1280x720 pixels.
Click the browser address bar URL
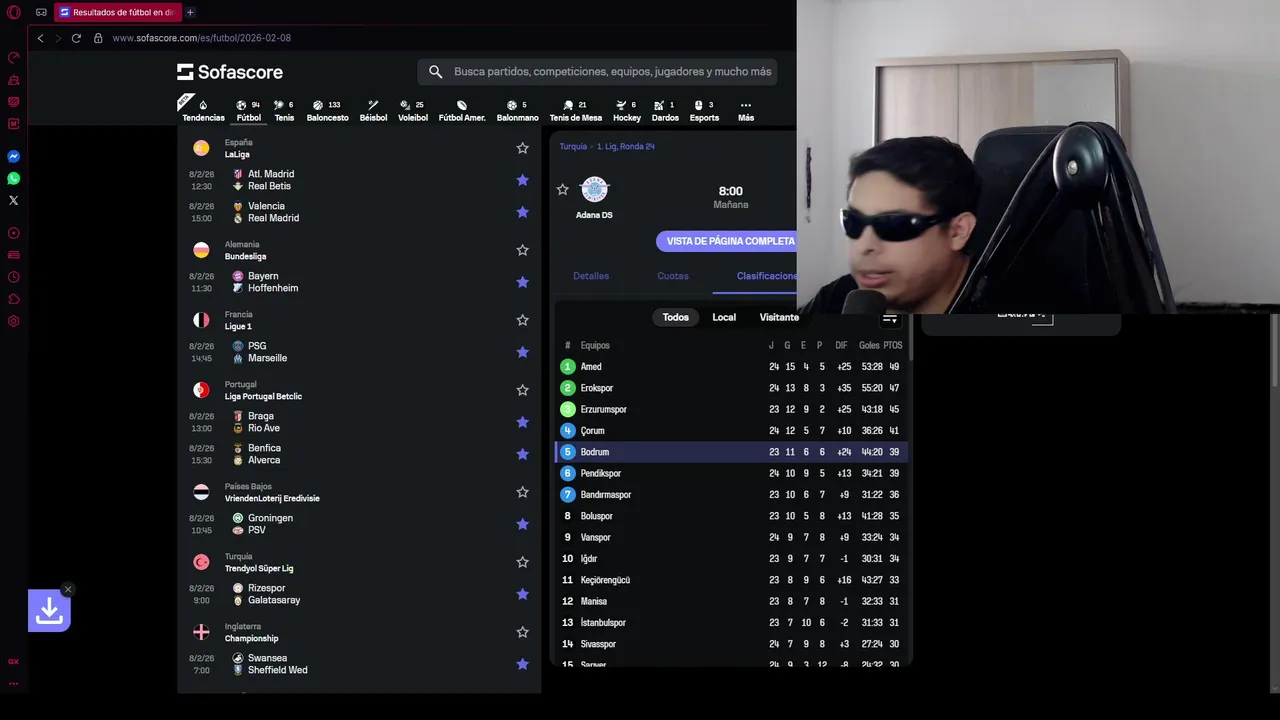click(x=201, y=38)
